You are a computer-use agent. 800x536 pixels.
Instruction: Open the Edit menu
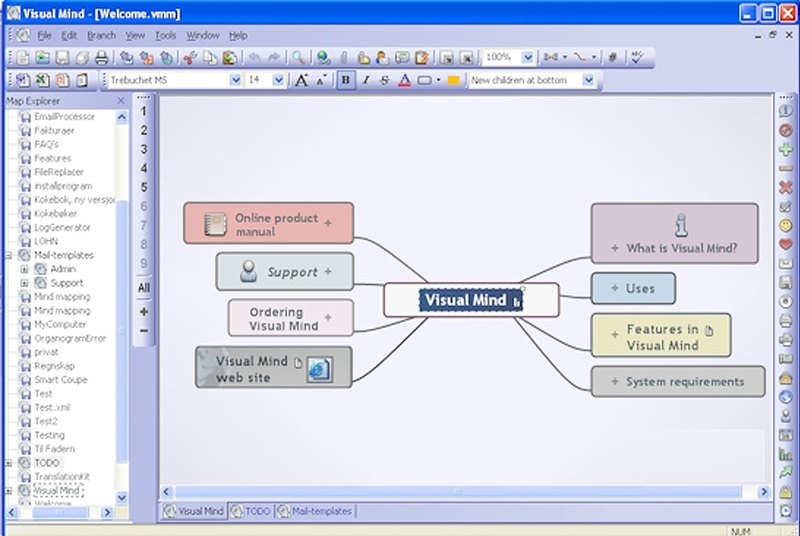69,35
